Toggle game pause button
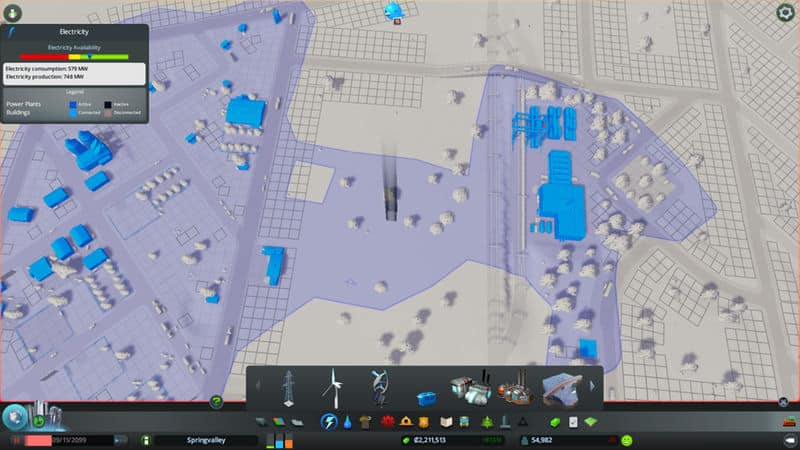Image resolution: width=800 pixels, height=450 pixels. click(x=17, y=440)
